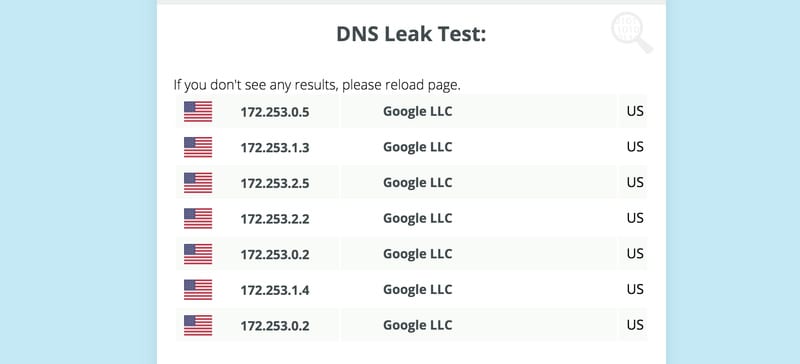Select the IP address 172.253.1.3

tap(275, 148)
